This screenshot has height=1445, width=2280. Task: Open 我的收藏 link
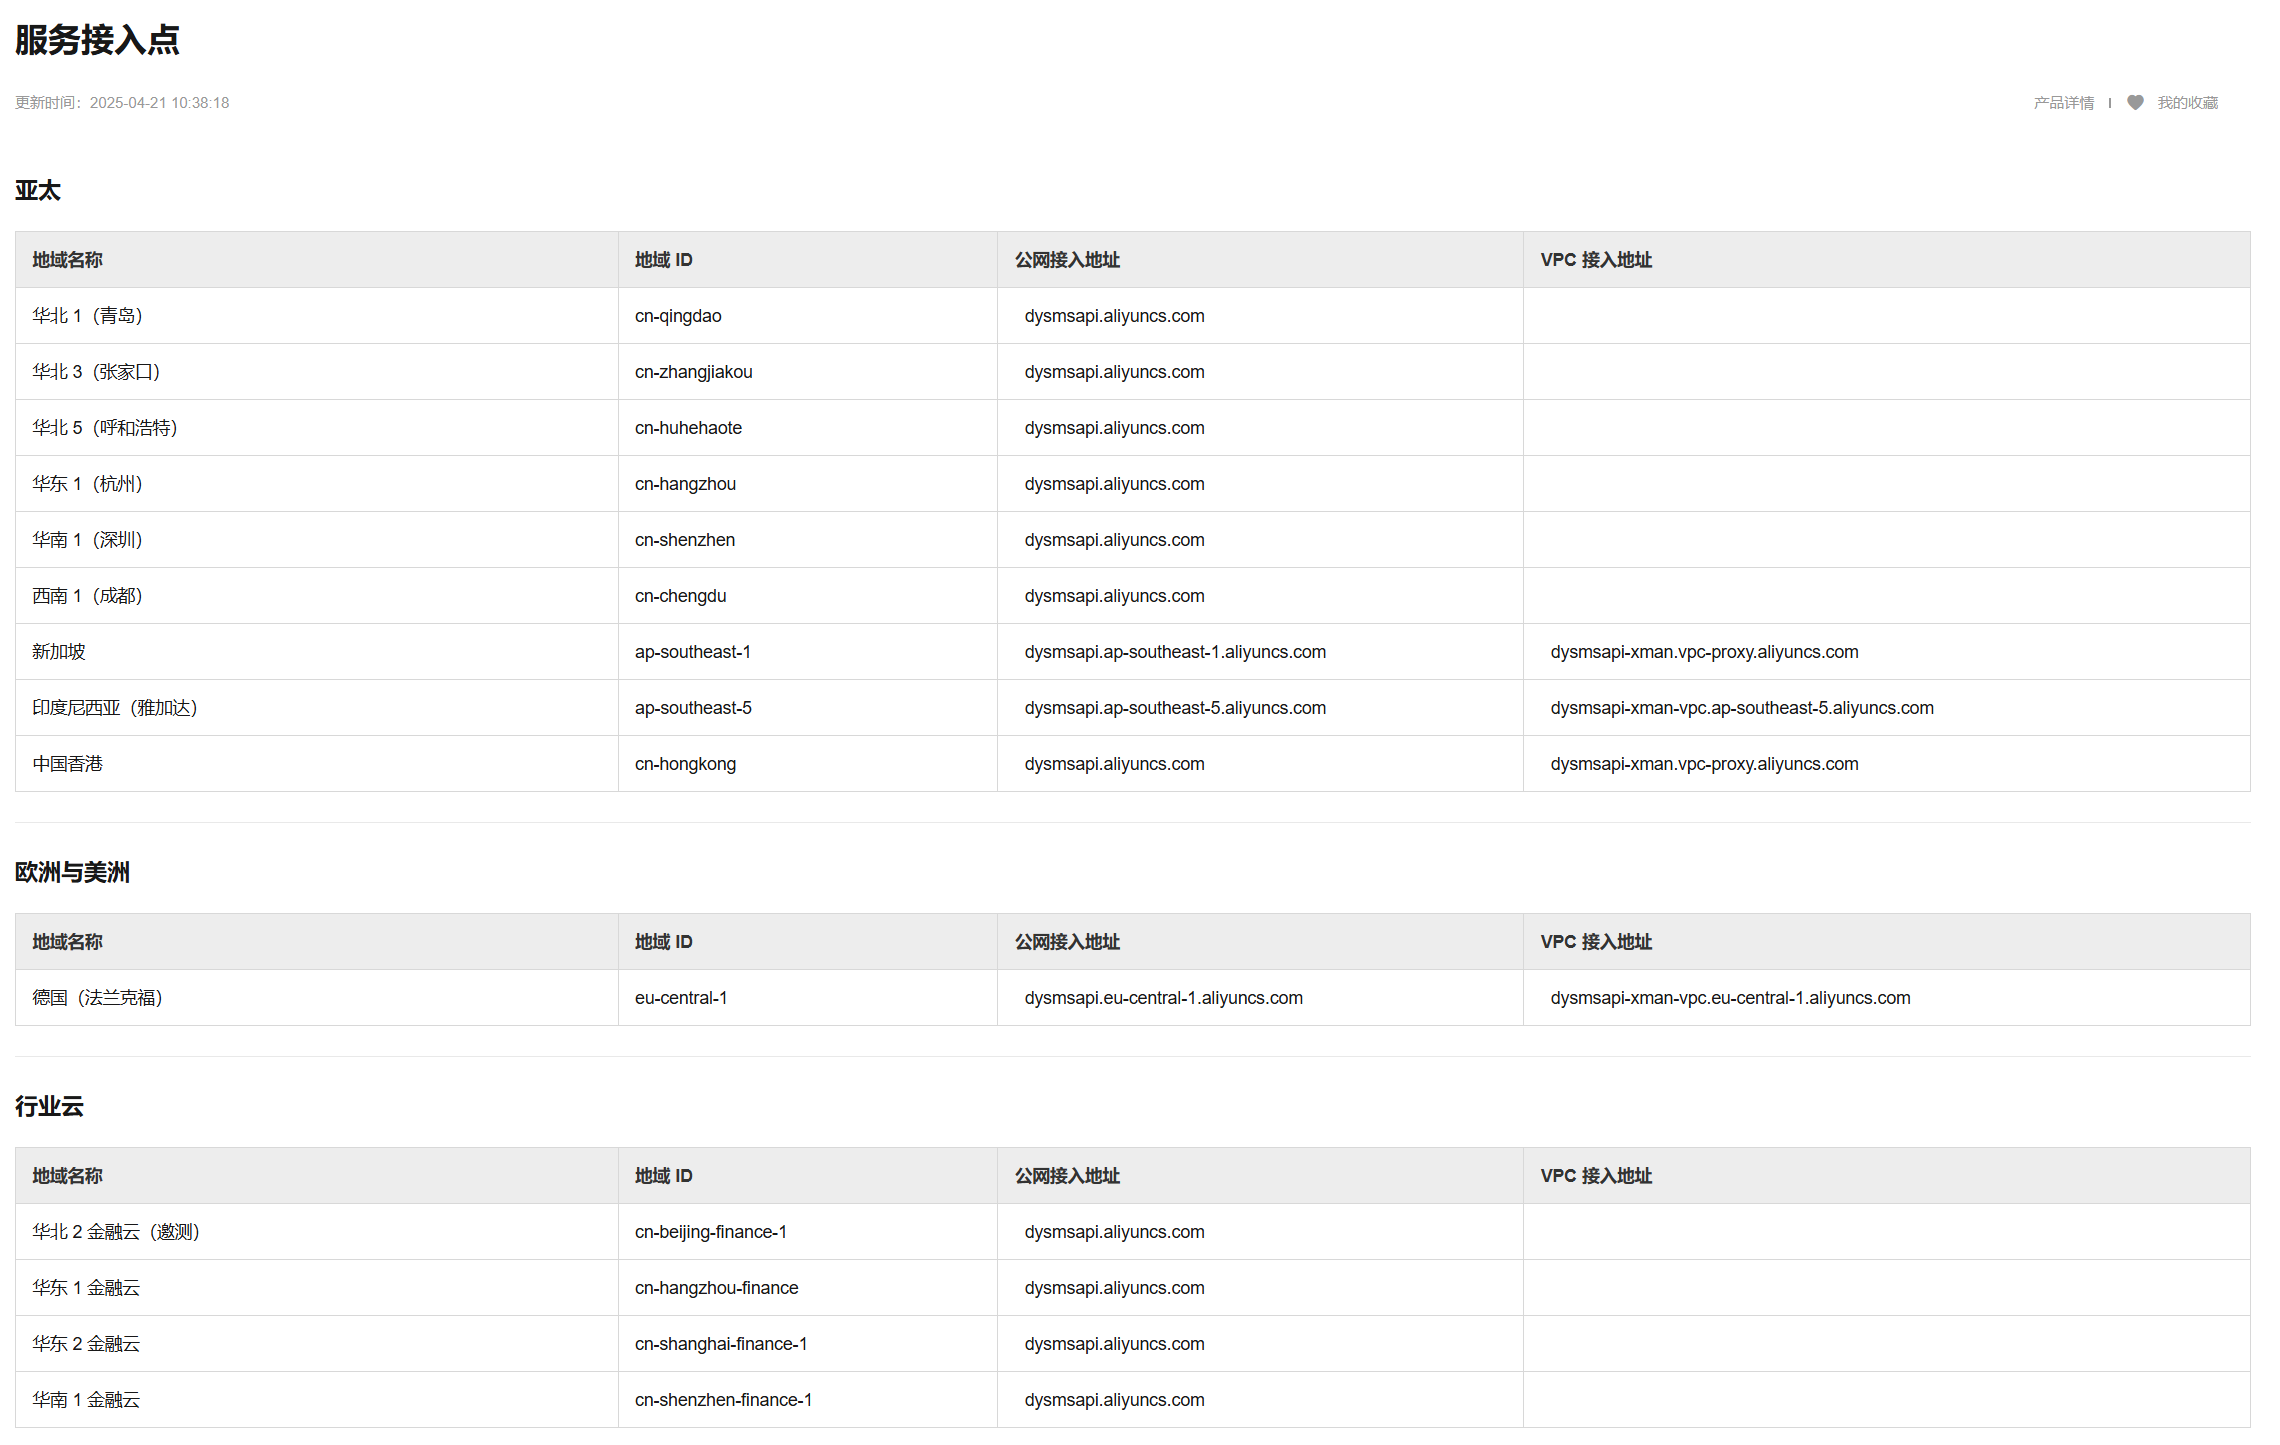pos(2187,103)
